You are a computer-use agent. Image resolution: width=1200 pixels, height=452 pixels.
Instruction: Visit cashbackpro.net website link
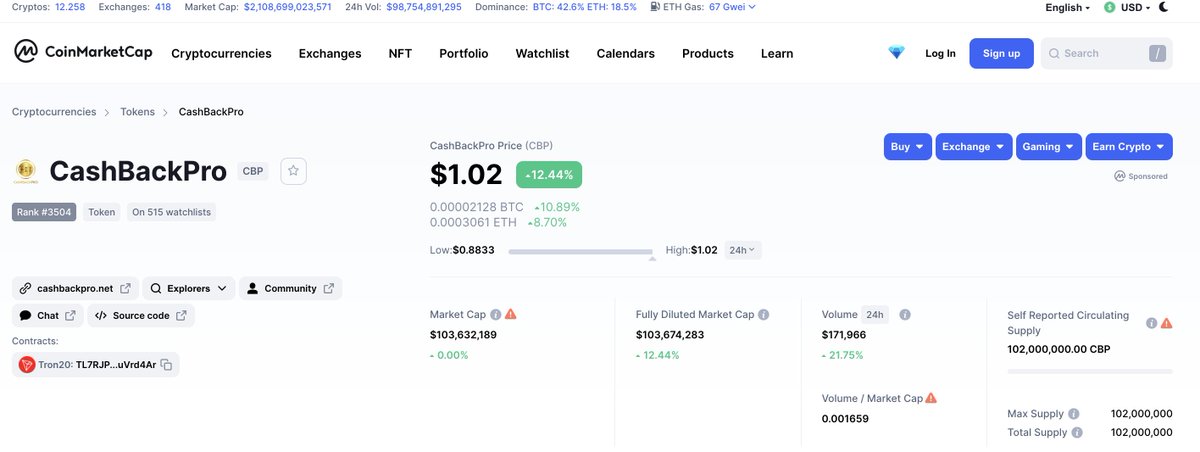[x=75, y=288]
